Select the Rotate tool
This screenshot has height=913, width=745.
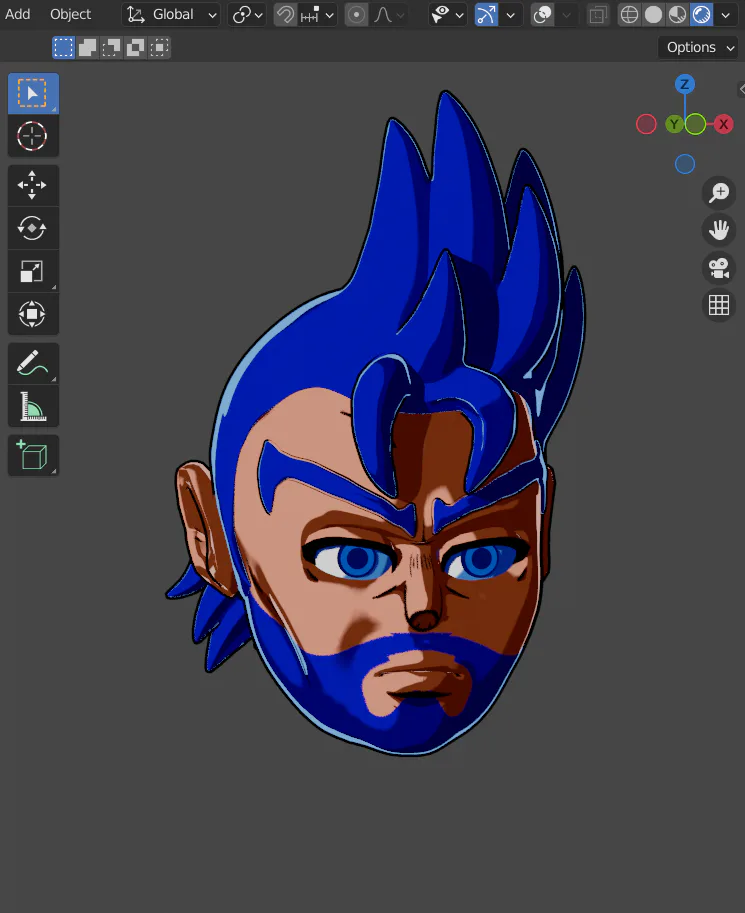coord(33,228)
